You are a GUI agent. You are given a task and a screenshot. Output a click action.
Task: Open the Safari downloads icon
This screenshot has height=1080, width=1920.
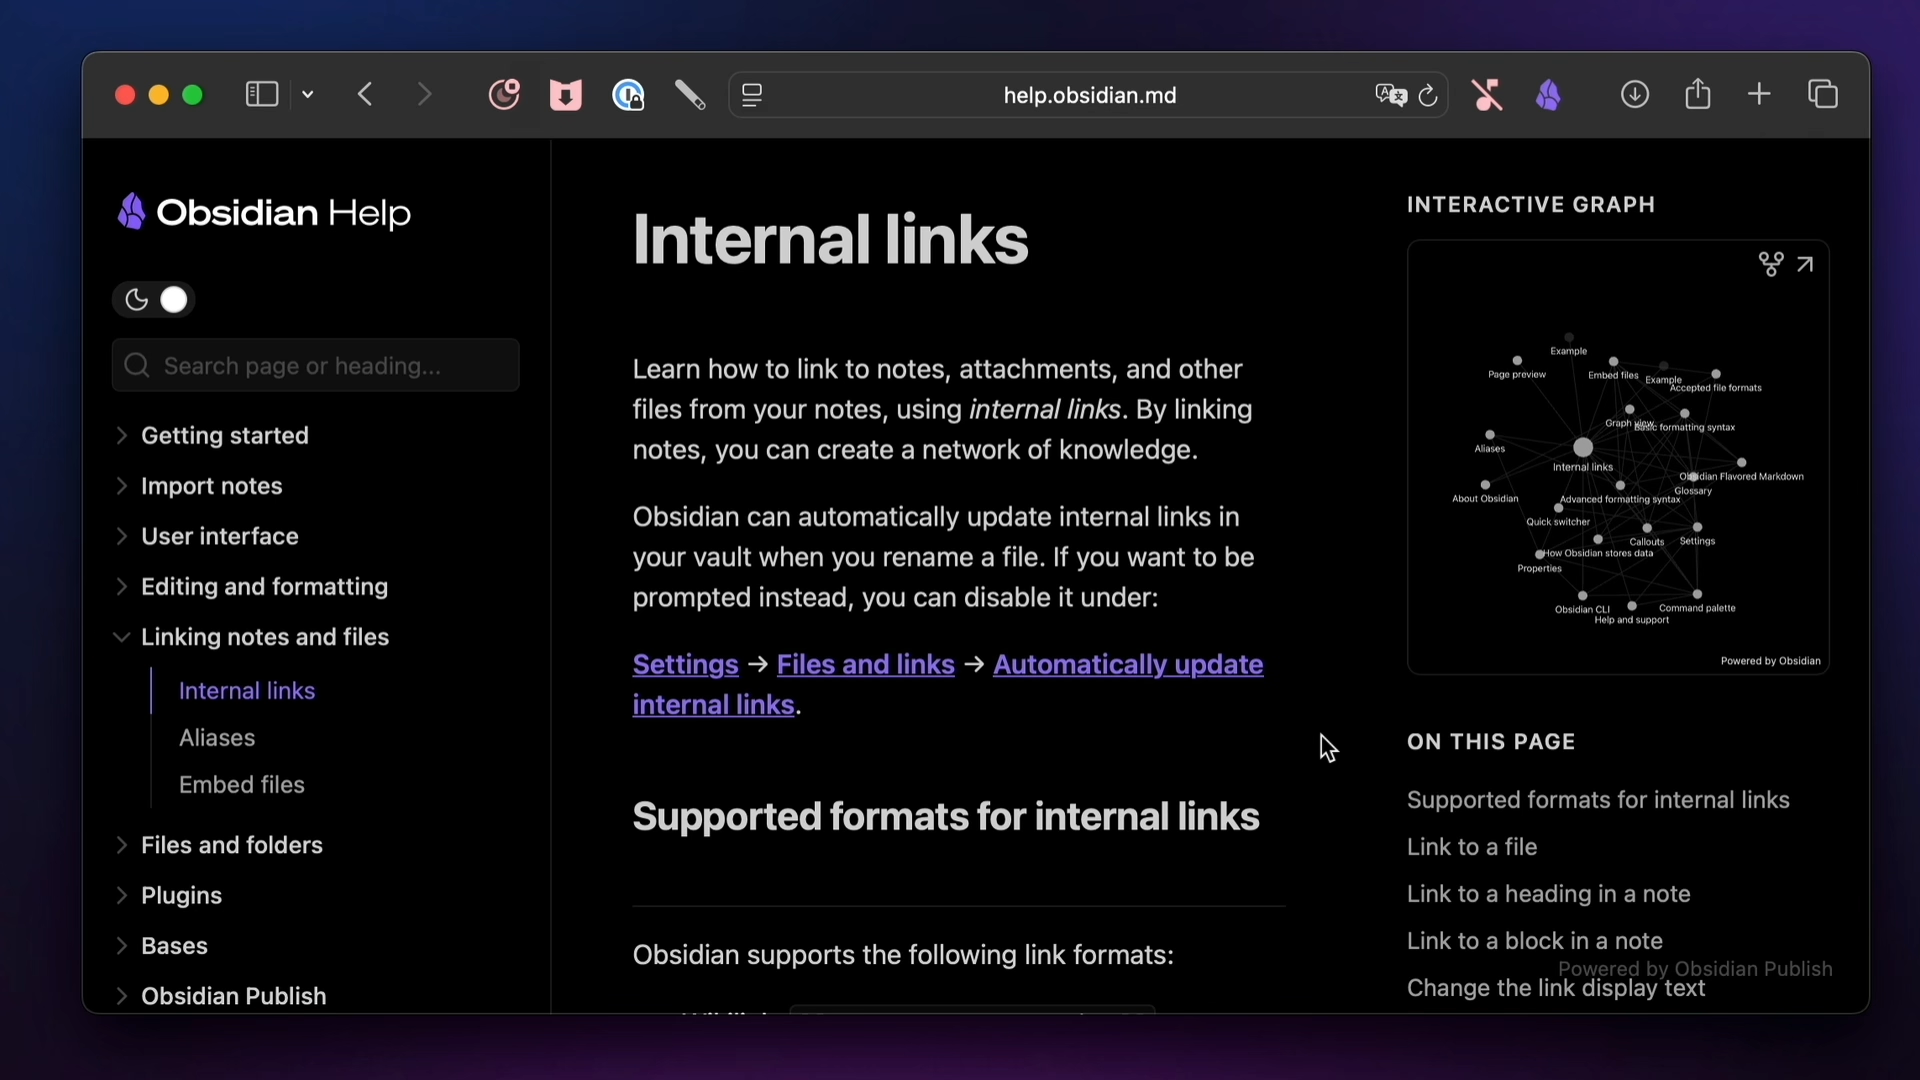(1634, 95)
